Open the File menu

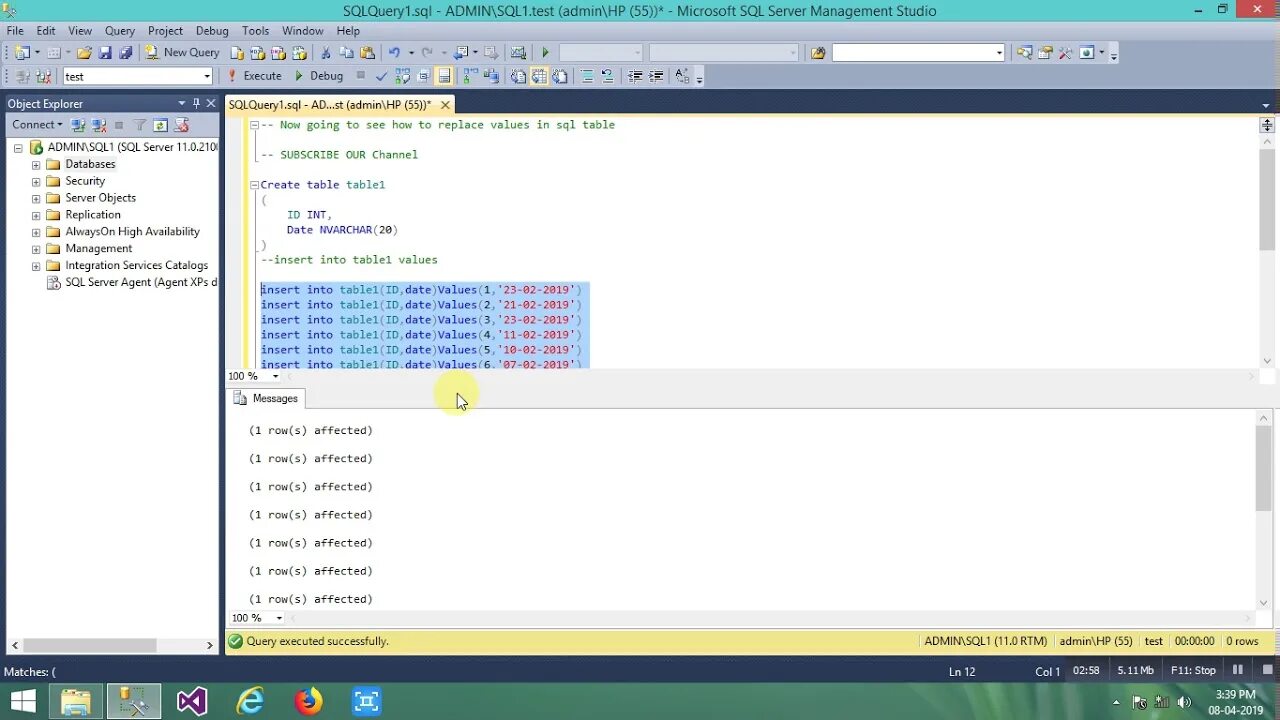coord(15,30)
